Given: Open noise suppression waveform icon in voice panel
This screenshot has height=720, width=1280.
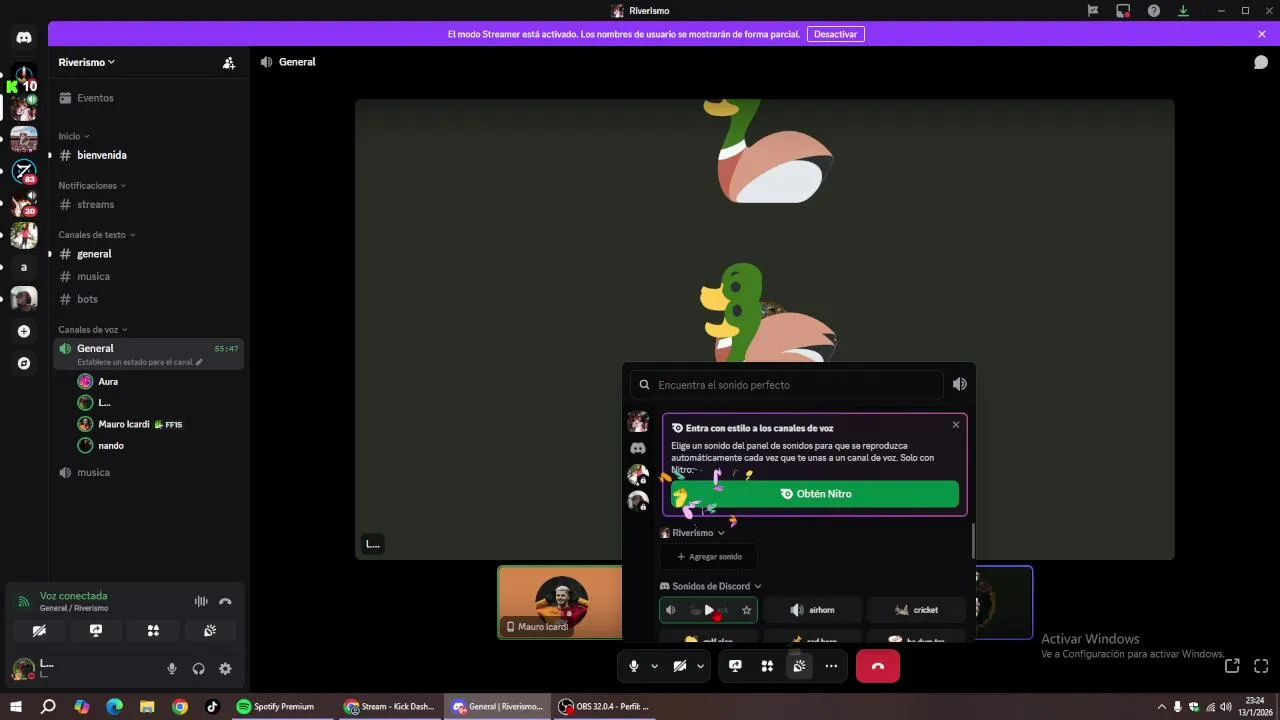Looking at the screenshot, I should tap(201, 601).
